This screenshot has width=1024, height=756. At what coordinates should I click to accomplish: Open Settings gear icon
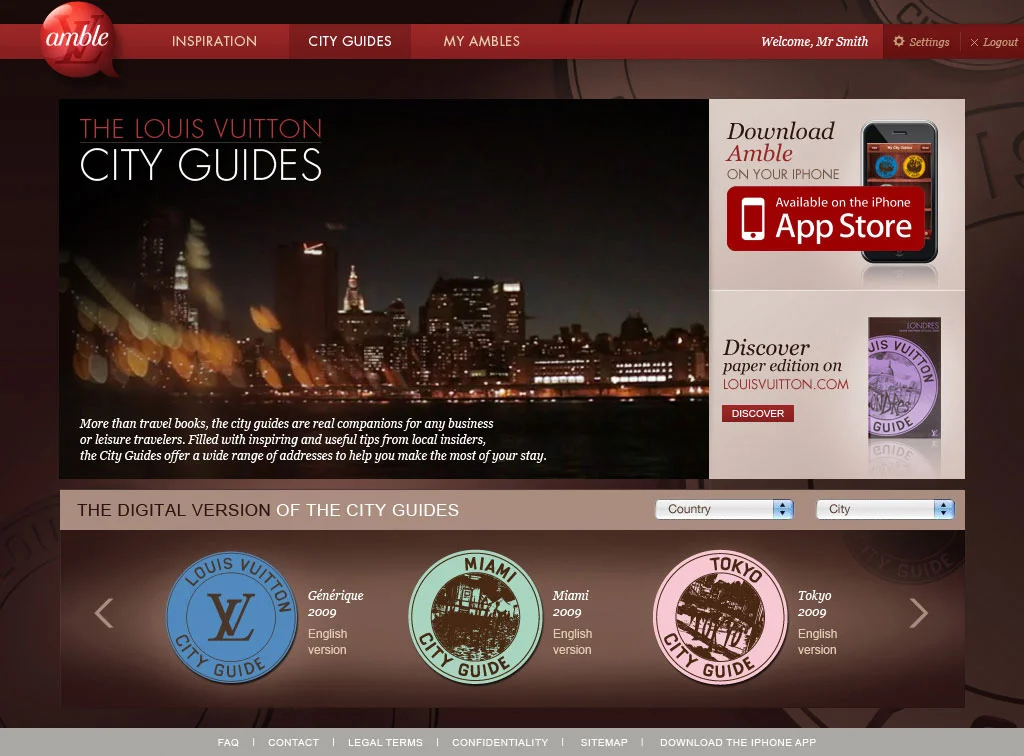899,41
